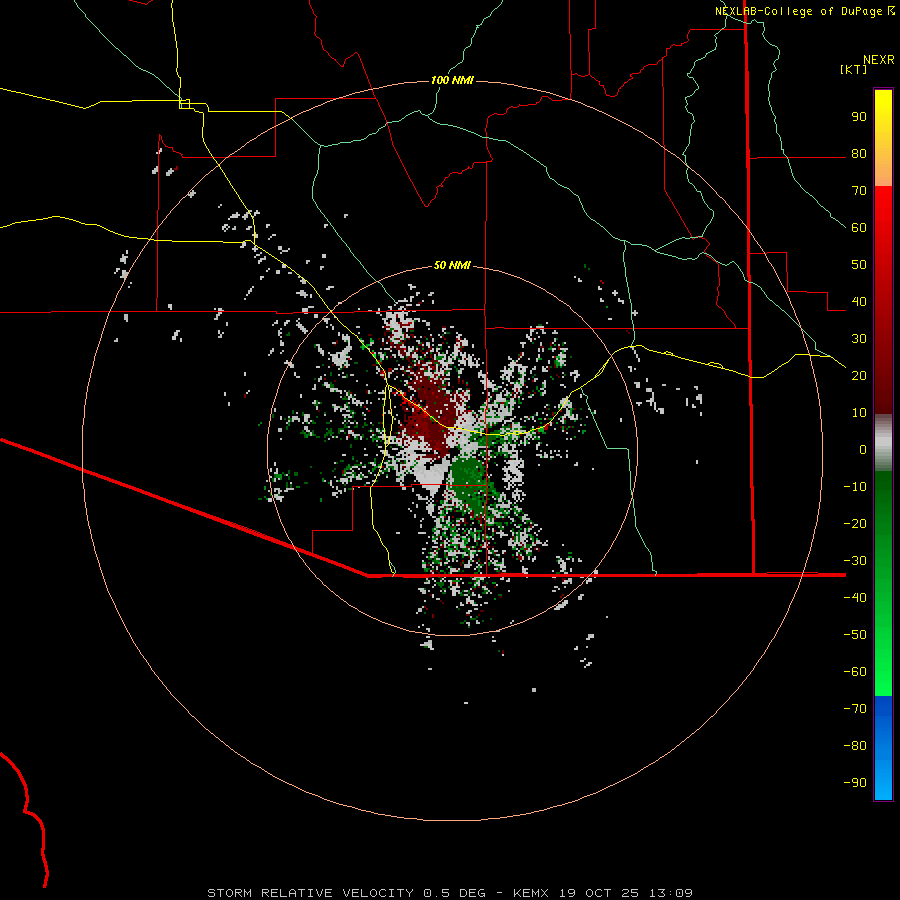This screenshot has height=900, width=900.
Task: Click the 90 value on the velocity scale
Action: 859,117
